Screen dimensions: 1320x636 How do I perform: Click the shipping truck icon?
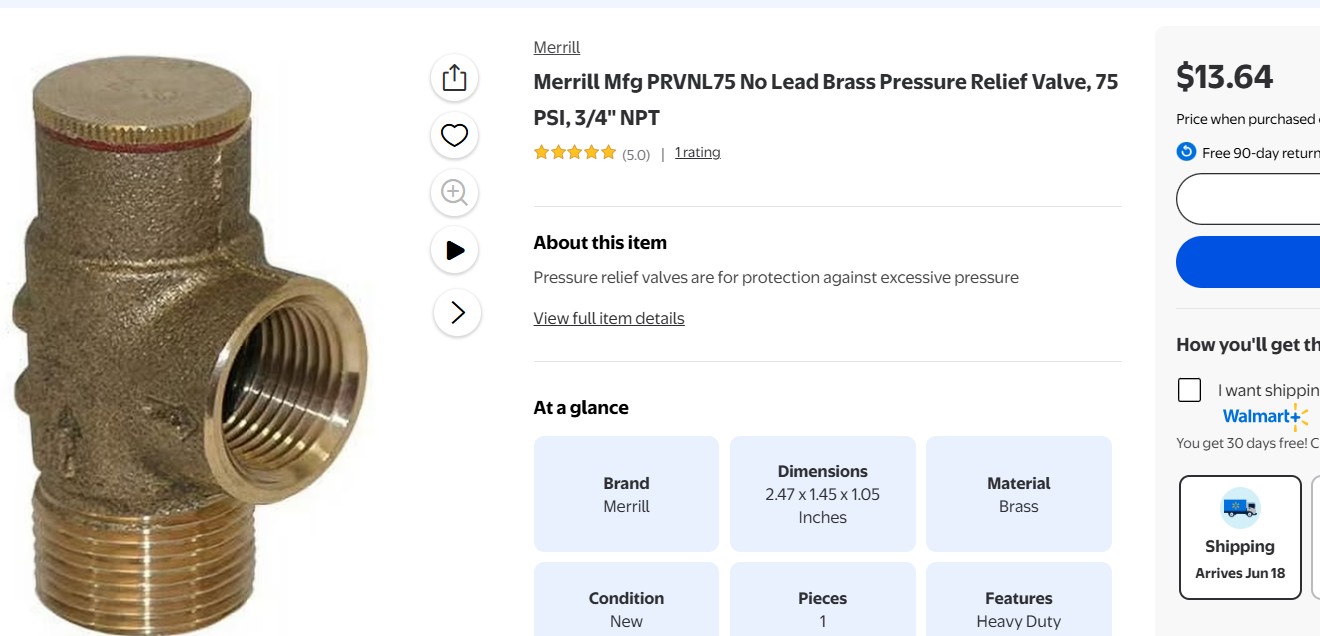coord(1240,508)
